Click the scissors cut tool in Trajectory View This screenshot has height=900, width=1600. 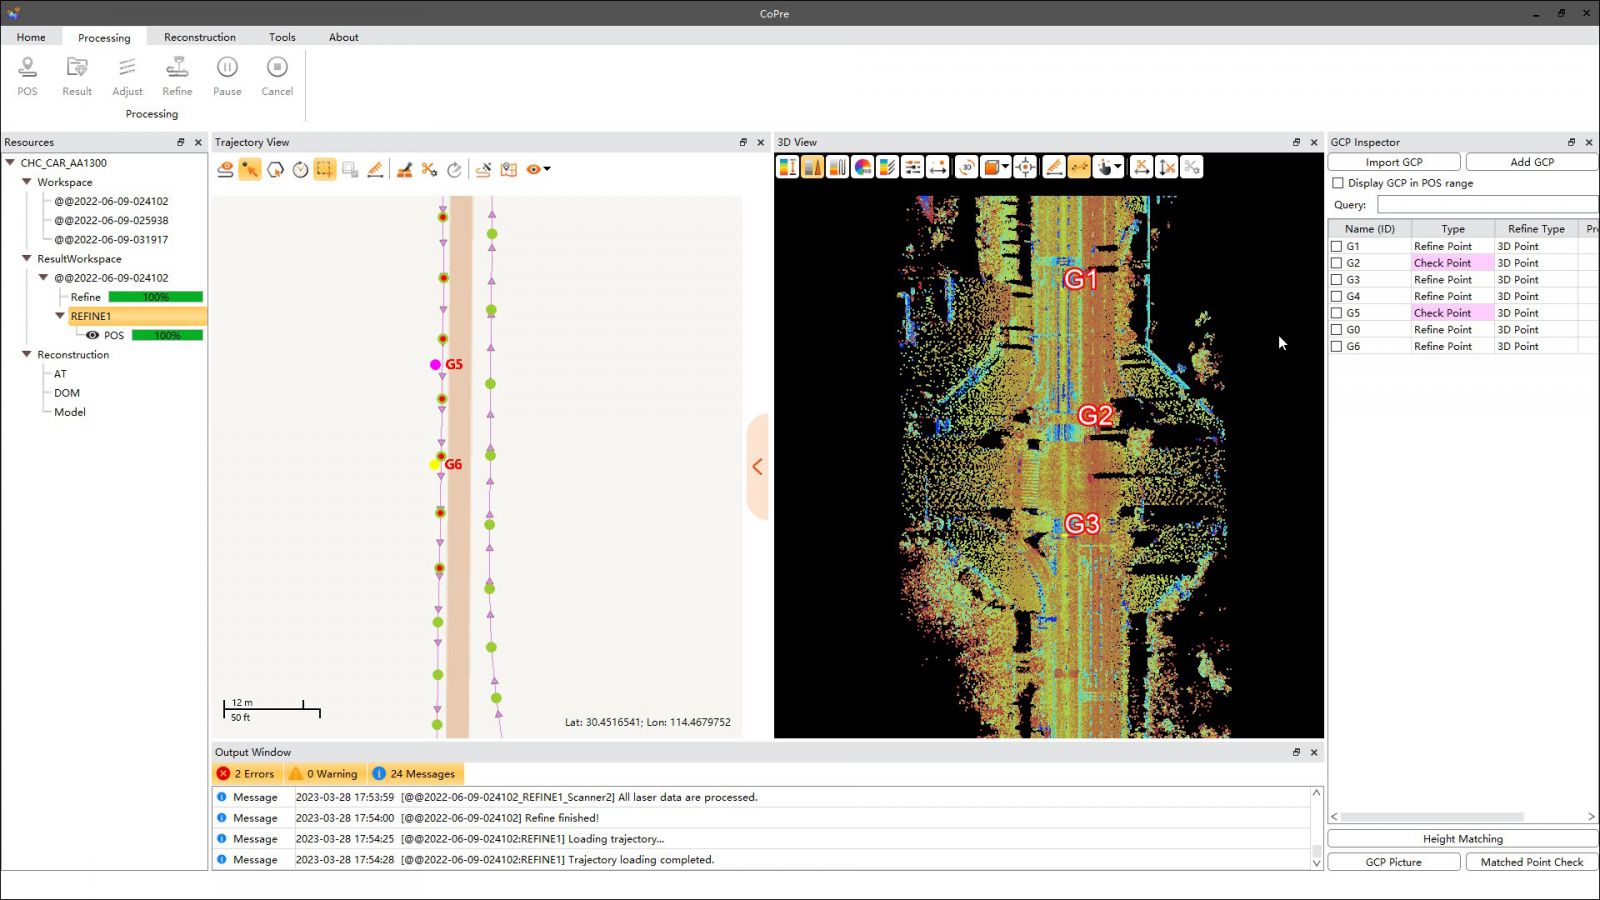click(429, 169)
